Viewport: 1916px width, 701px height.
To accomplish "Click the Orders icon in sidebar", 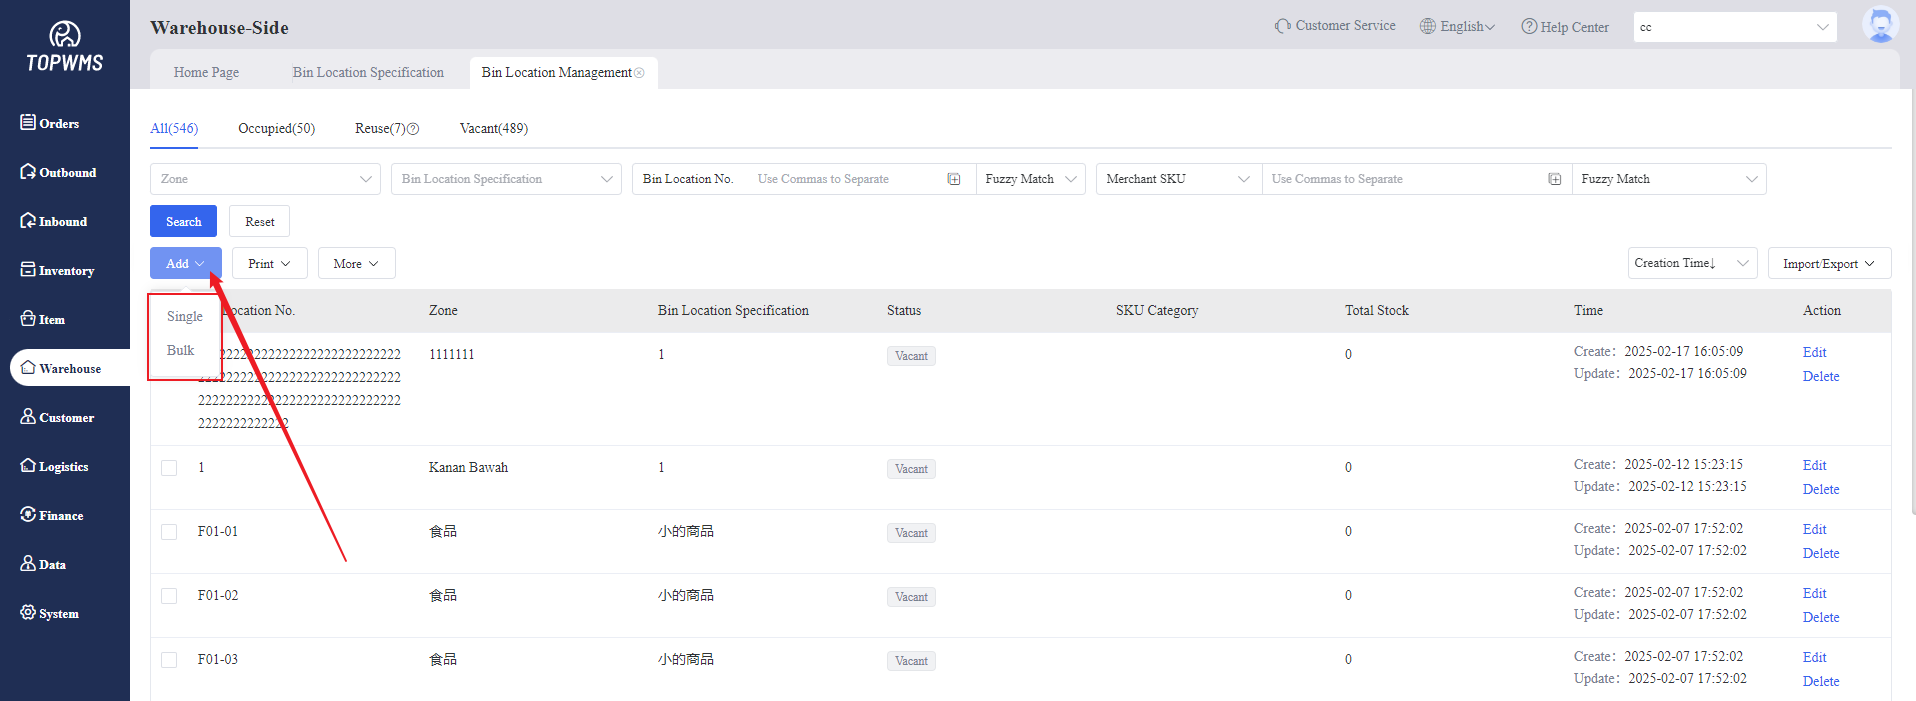I will coord(28,122).
